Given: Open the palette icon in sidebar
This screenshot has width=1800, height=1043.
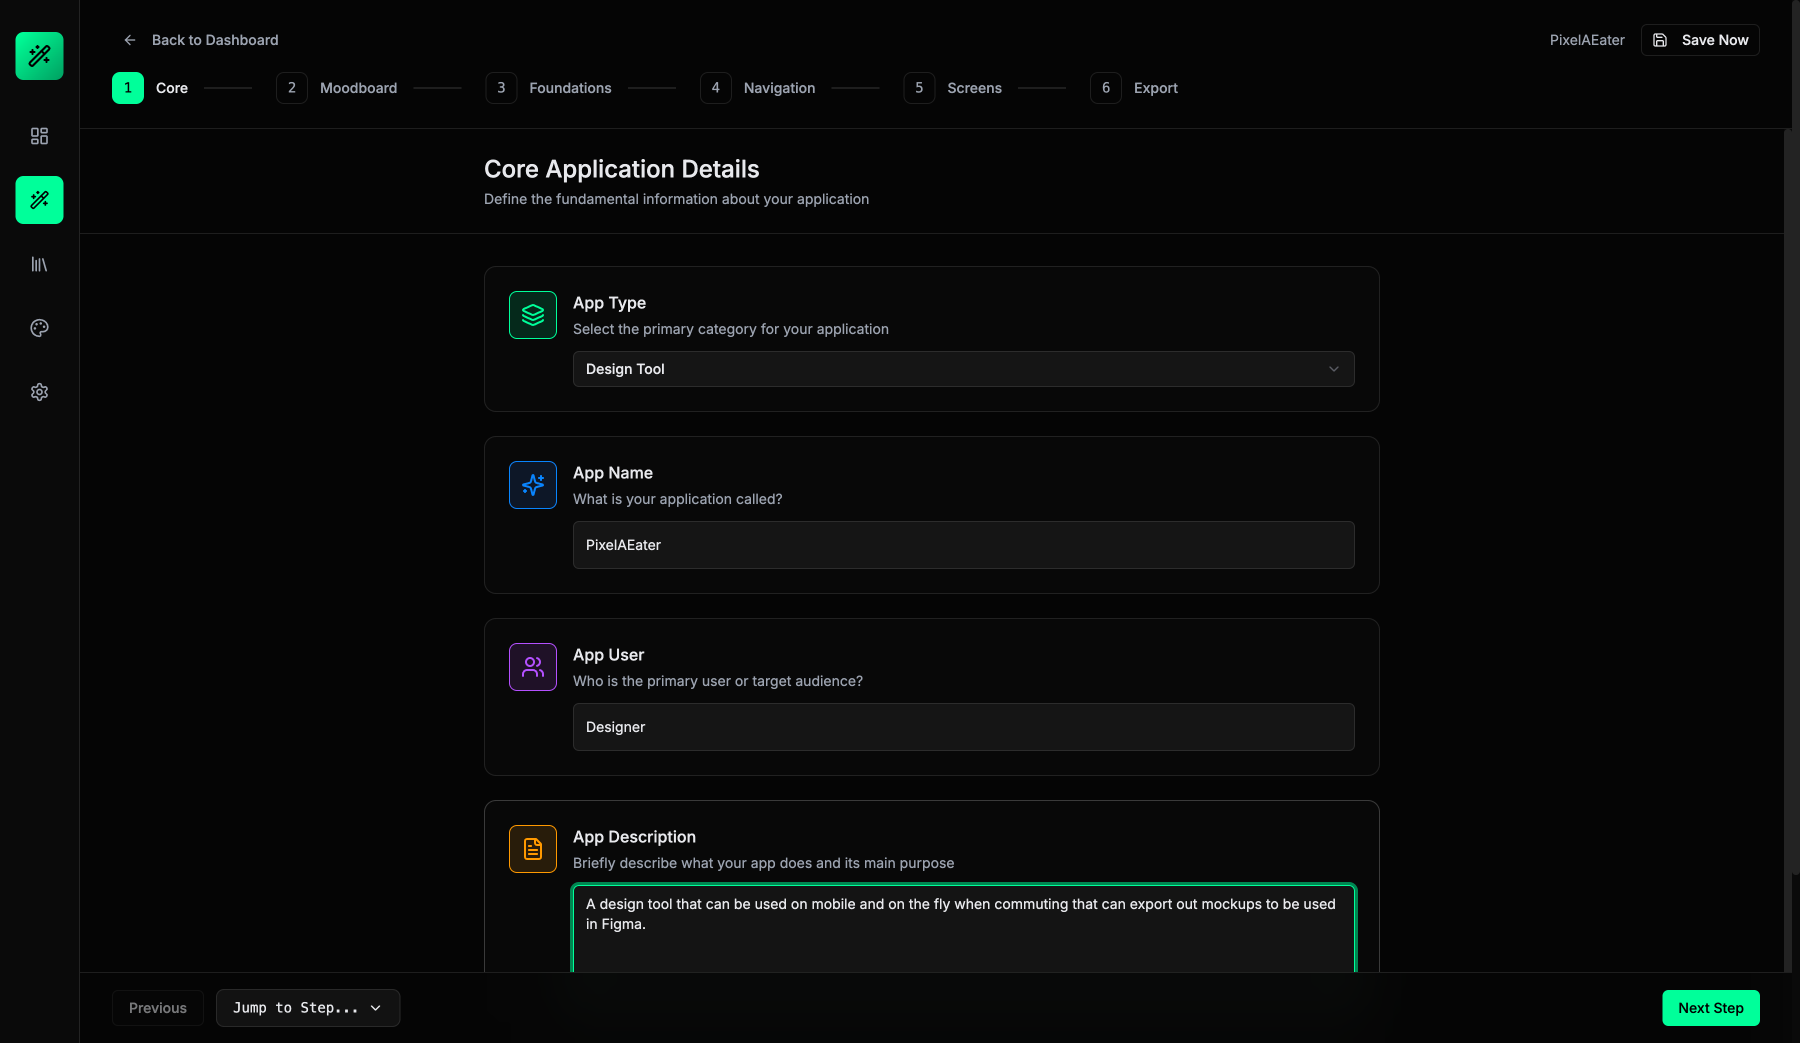Looking at the screenshot, I should 39,328.
